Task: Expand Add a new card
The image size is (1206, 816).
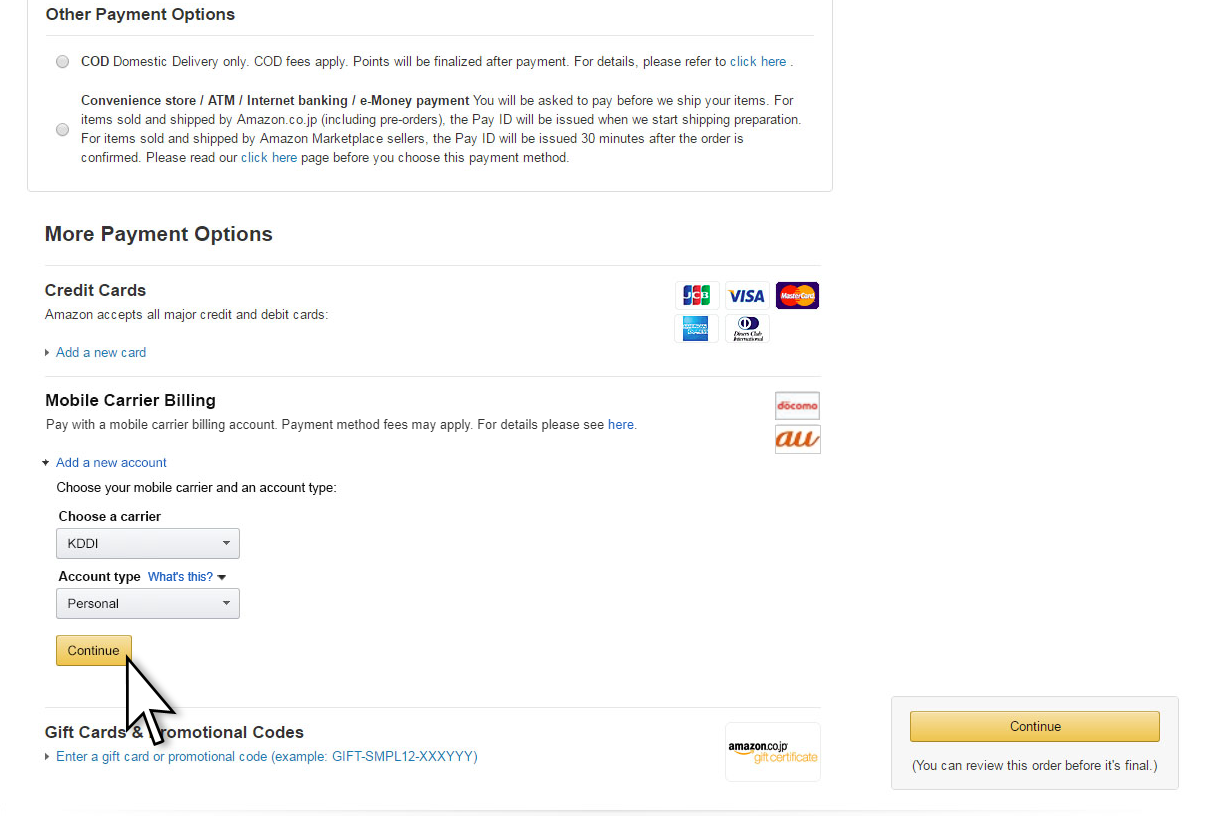Action: click(x=100, y=353)
